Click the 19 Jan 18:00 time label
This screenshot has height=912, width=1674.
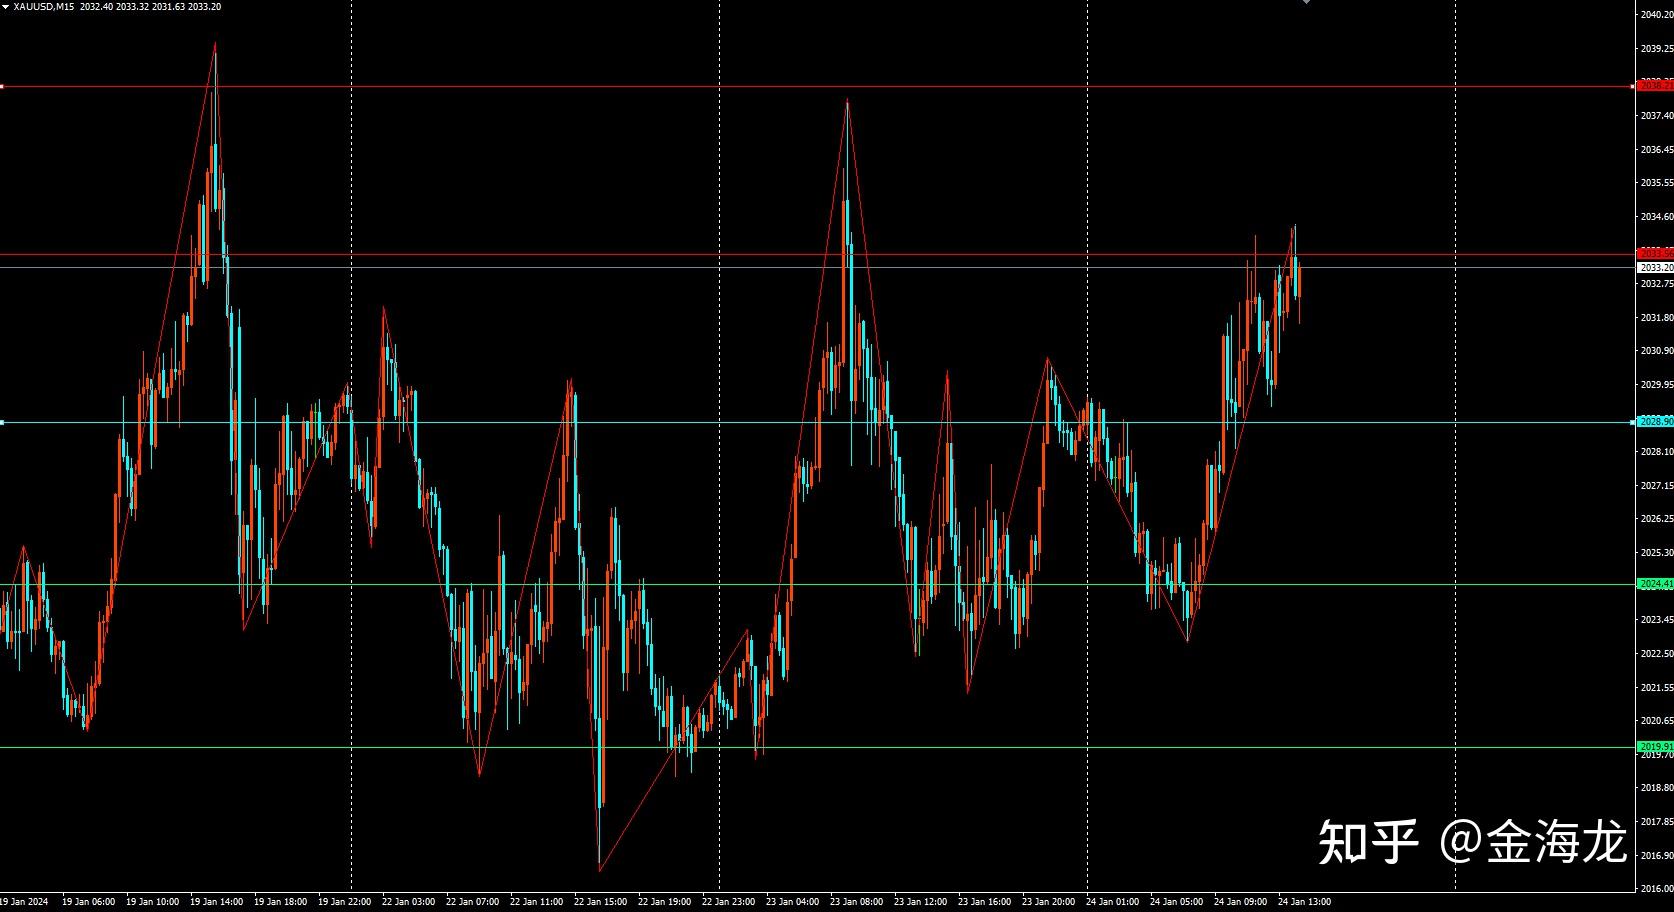pos(280,902)
